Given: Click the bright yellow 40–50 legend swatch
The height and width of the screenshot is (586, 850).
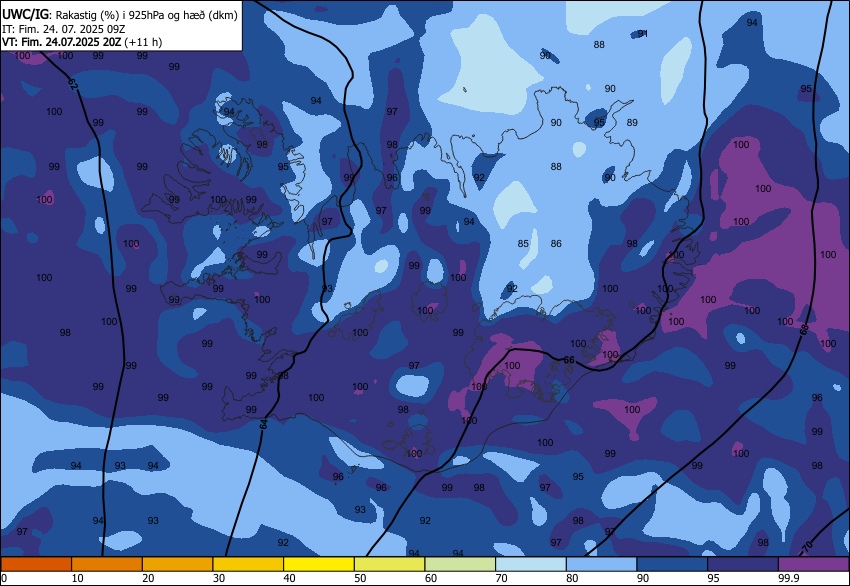Looking at the screenshot, I should 319,564.
